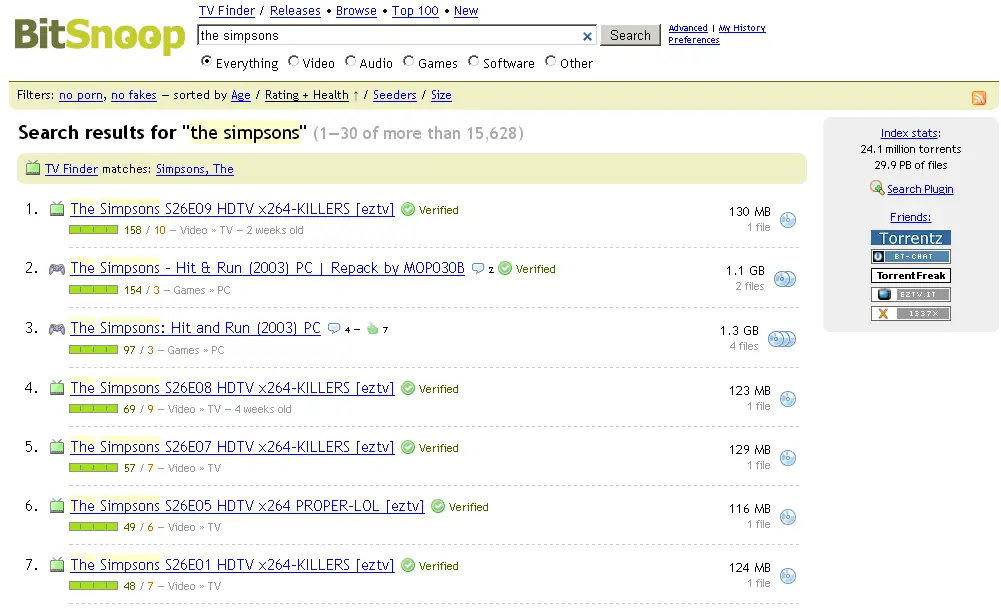The image size is (1001, 609).
Task: Click Torrentz friend banner
Action: 910,238
